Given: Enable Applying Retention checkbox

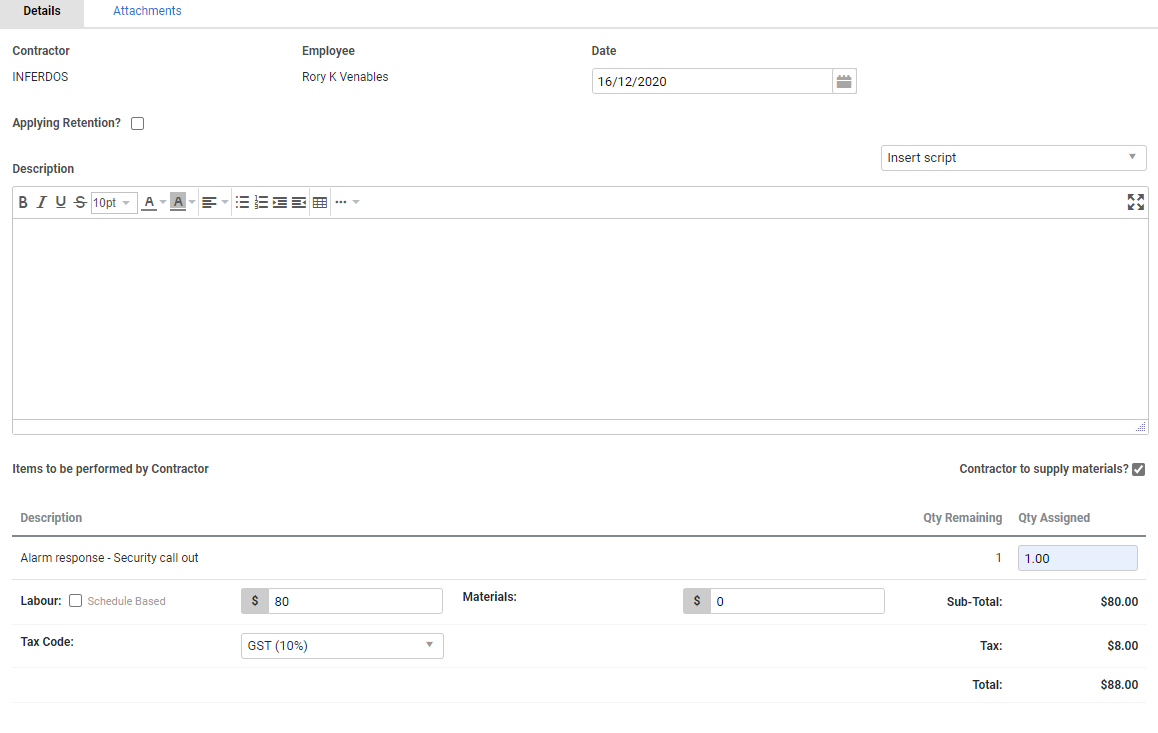Looking at the screenshot, I should (137, 123).
